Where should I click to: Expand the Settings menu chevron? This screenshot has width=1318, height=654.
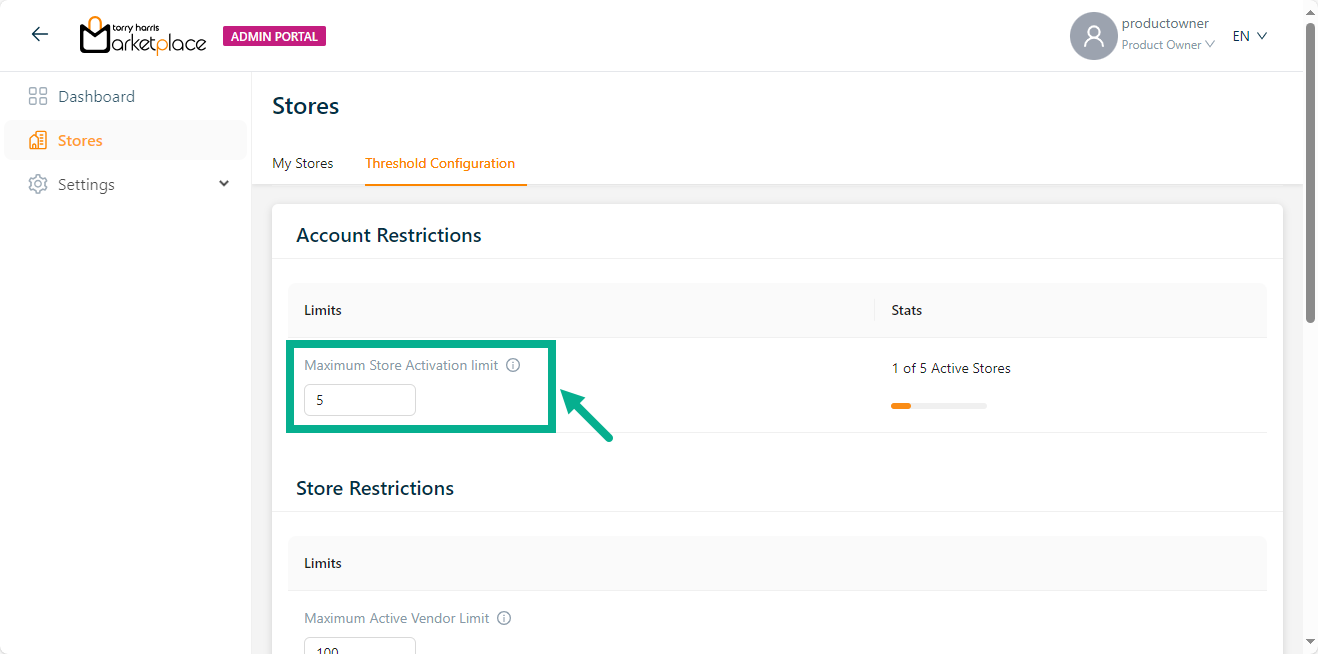coord(224,184)
